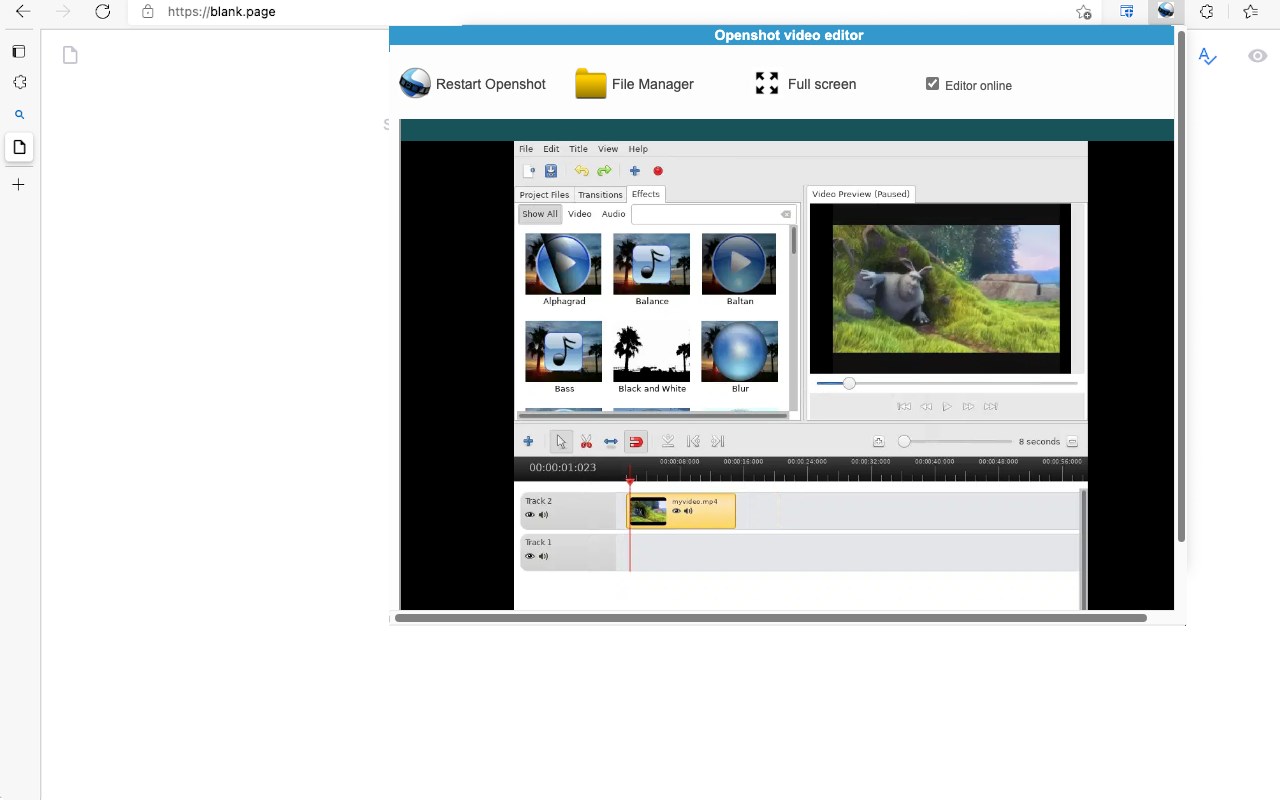The height and width of the screenshot is (800, 1280).
Task: Click the timeline zoom out icon
Action: pyautogui.click(x=1072, y=442)
